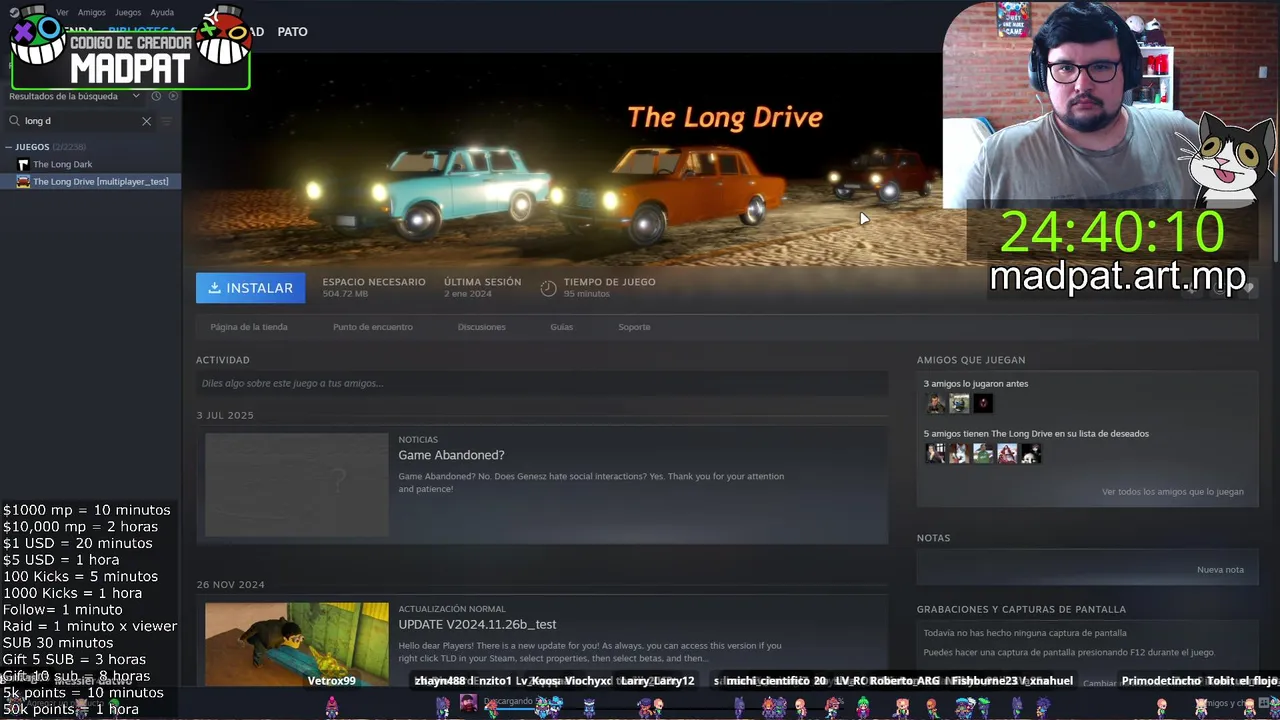Click The Long Dark game icon

tap(24, 164)
